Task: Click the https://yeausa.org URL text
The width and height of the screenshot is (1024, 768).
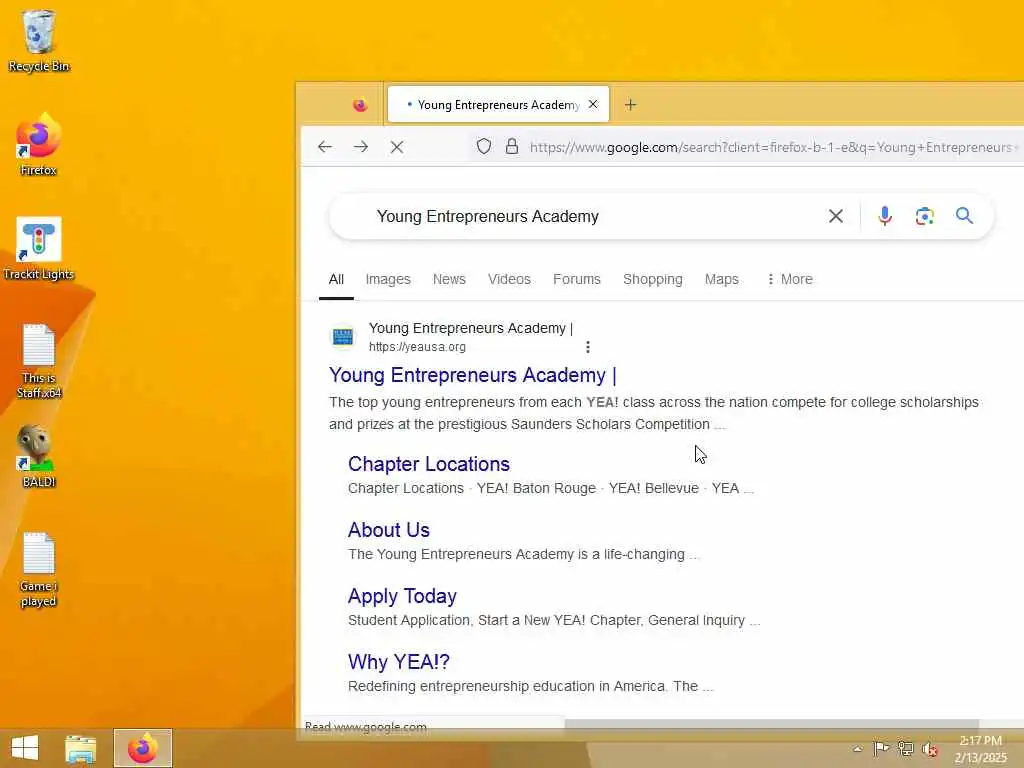Action: pyautogui.click(x=417, y=347)
